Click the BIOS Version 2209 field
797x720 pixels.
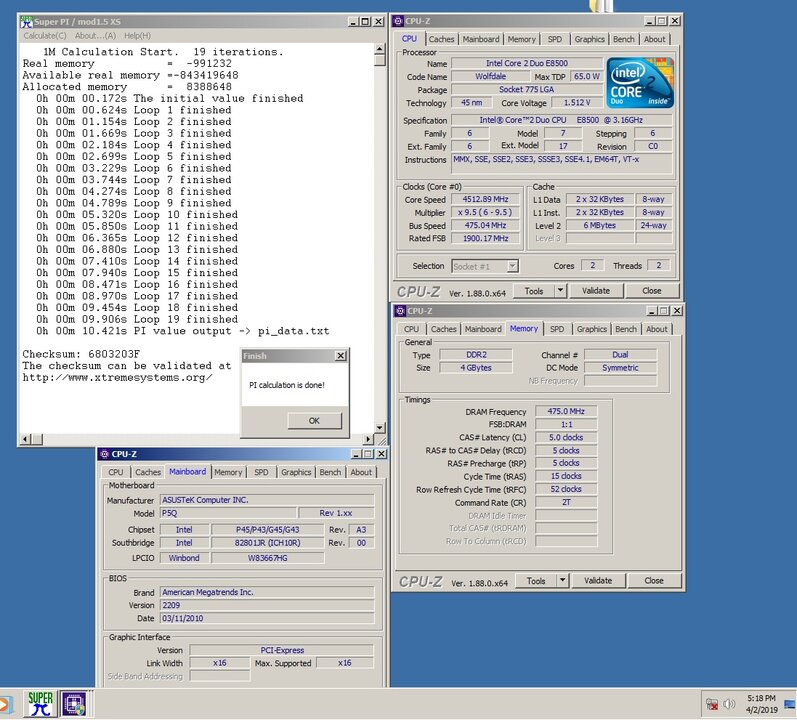coord(267,605)
